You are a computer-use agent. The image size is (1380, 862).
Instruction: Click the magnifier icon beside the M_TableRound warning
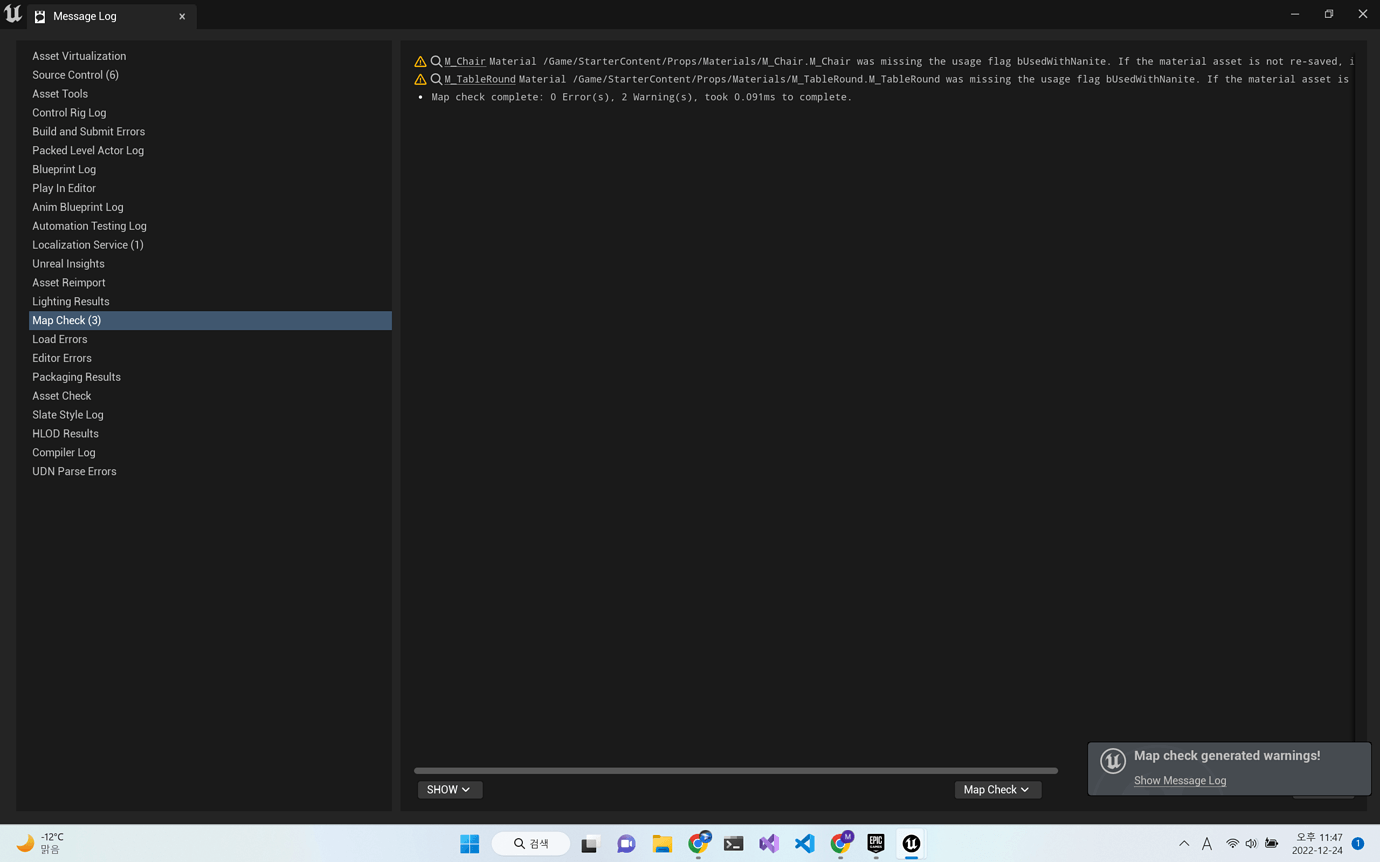(434, 79)
